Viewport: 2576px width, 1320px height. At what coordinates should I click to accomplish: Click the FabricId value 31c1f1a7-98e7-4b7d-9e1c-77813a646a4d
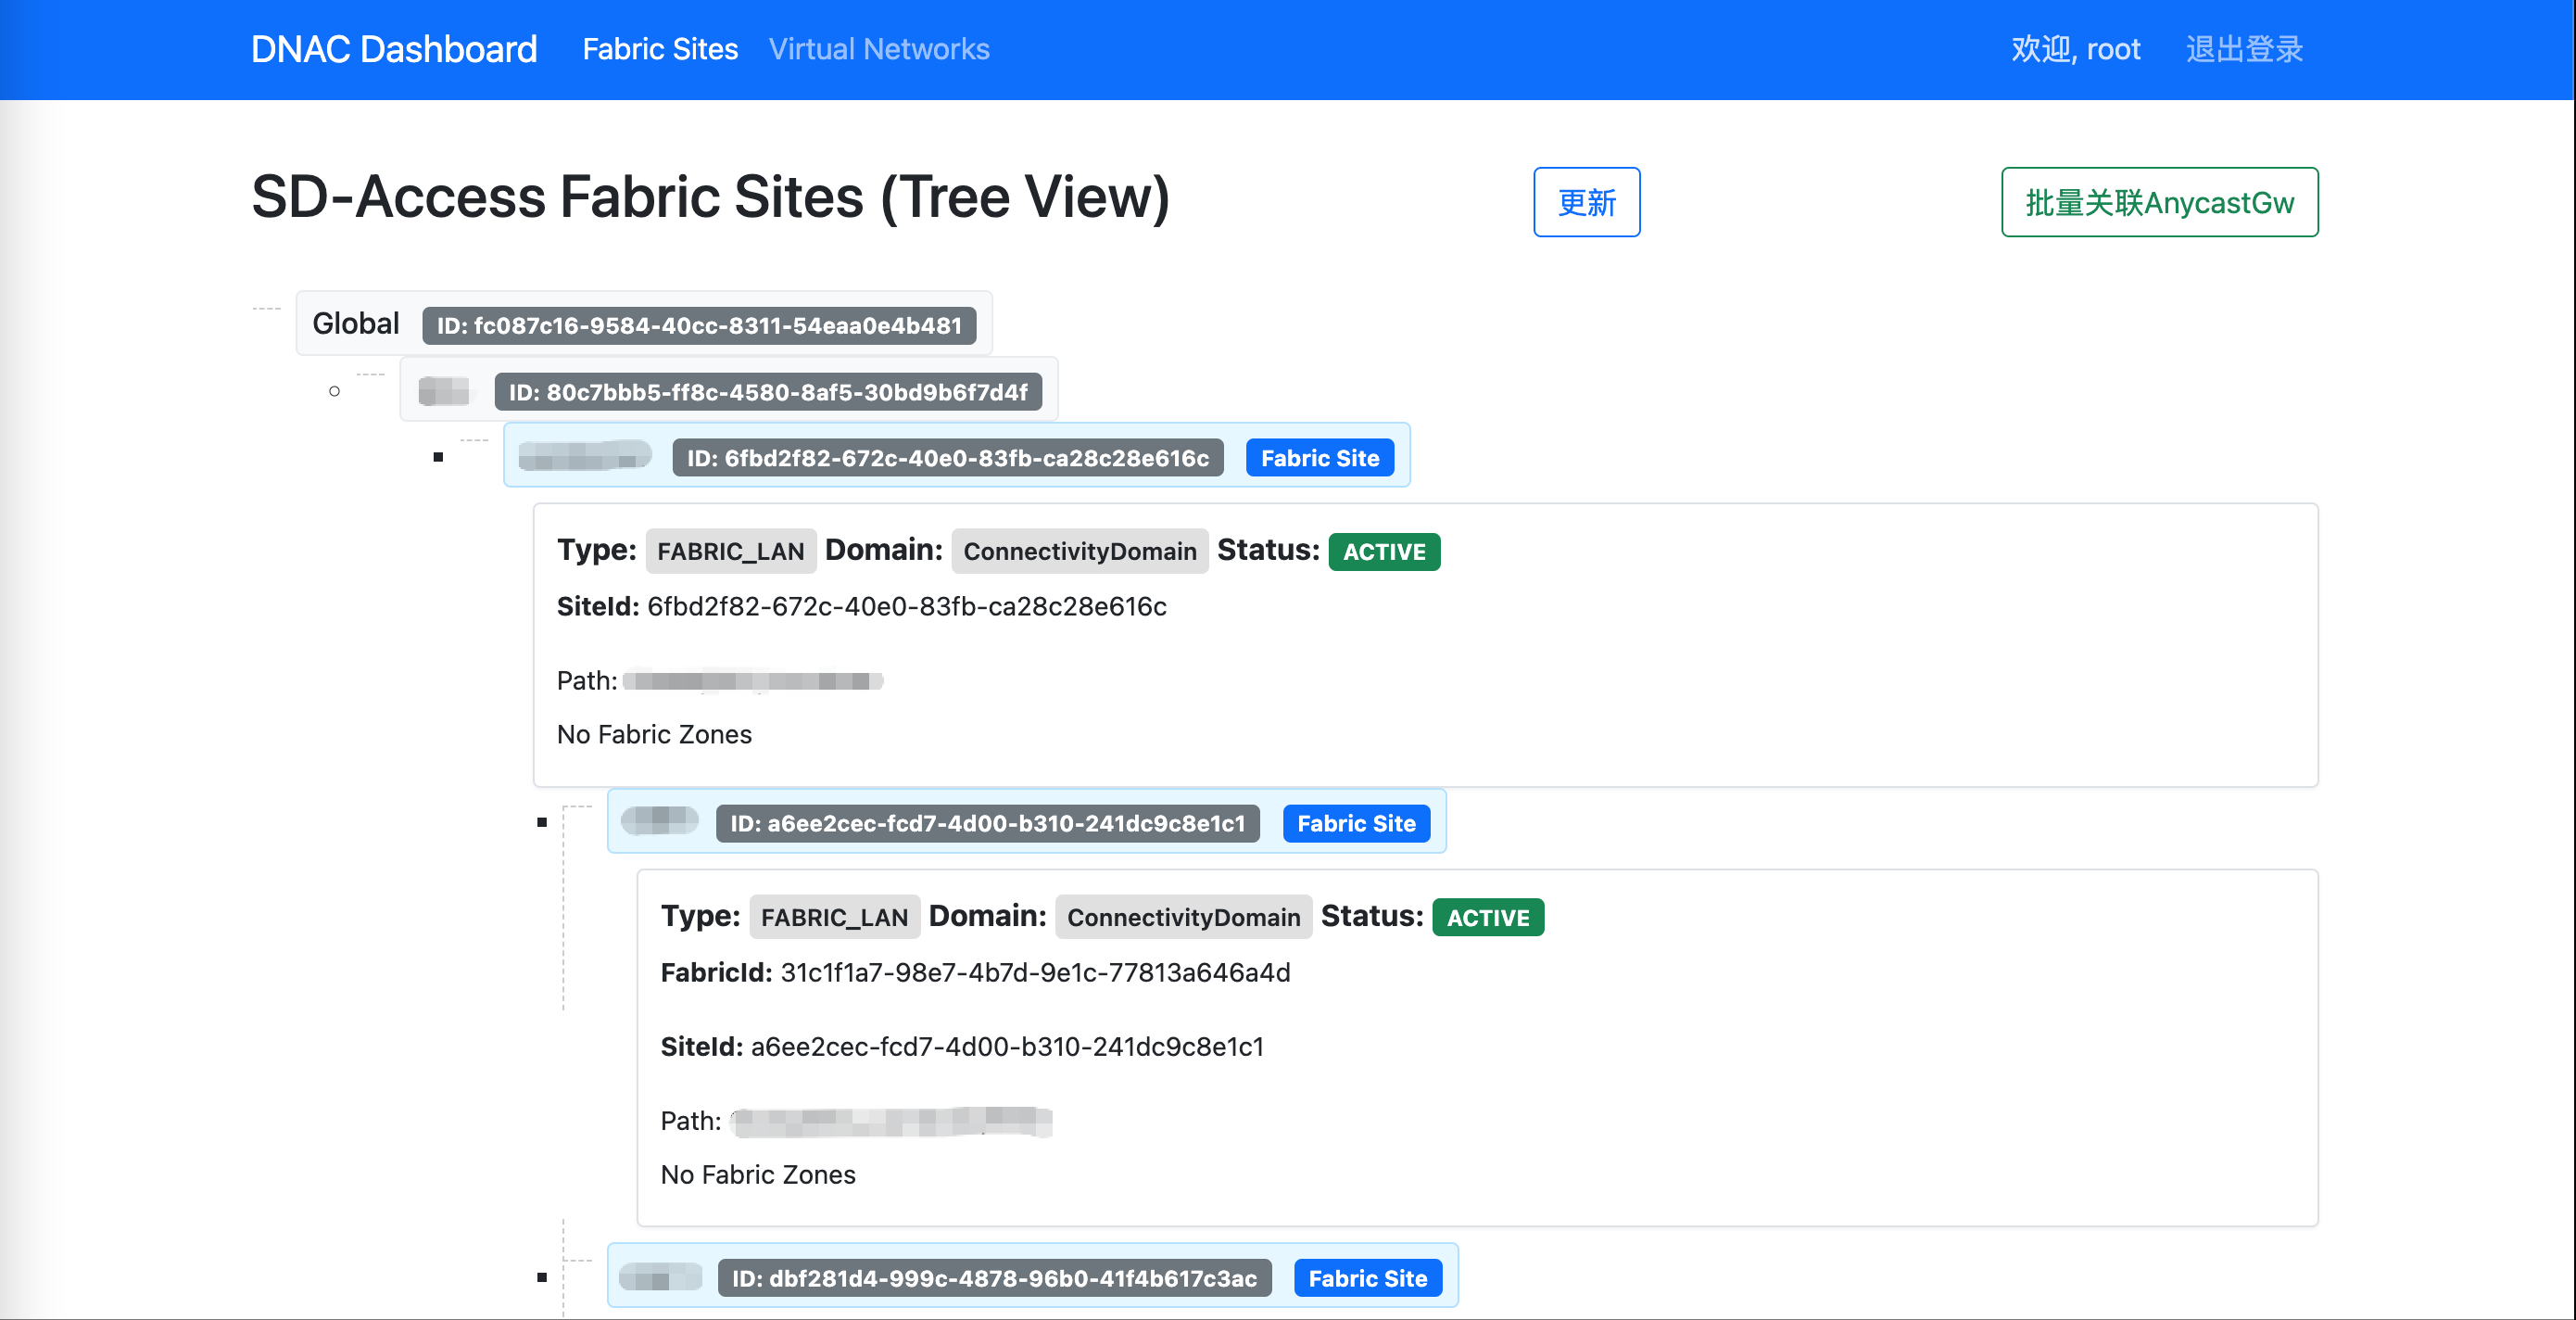click(1036, 973)
